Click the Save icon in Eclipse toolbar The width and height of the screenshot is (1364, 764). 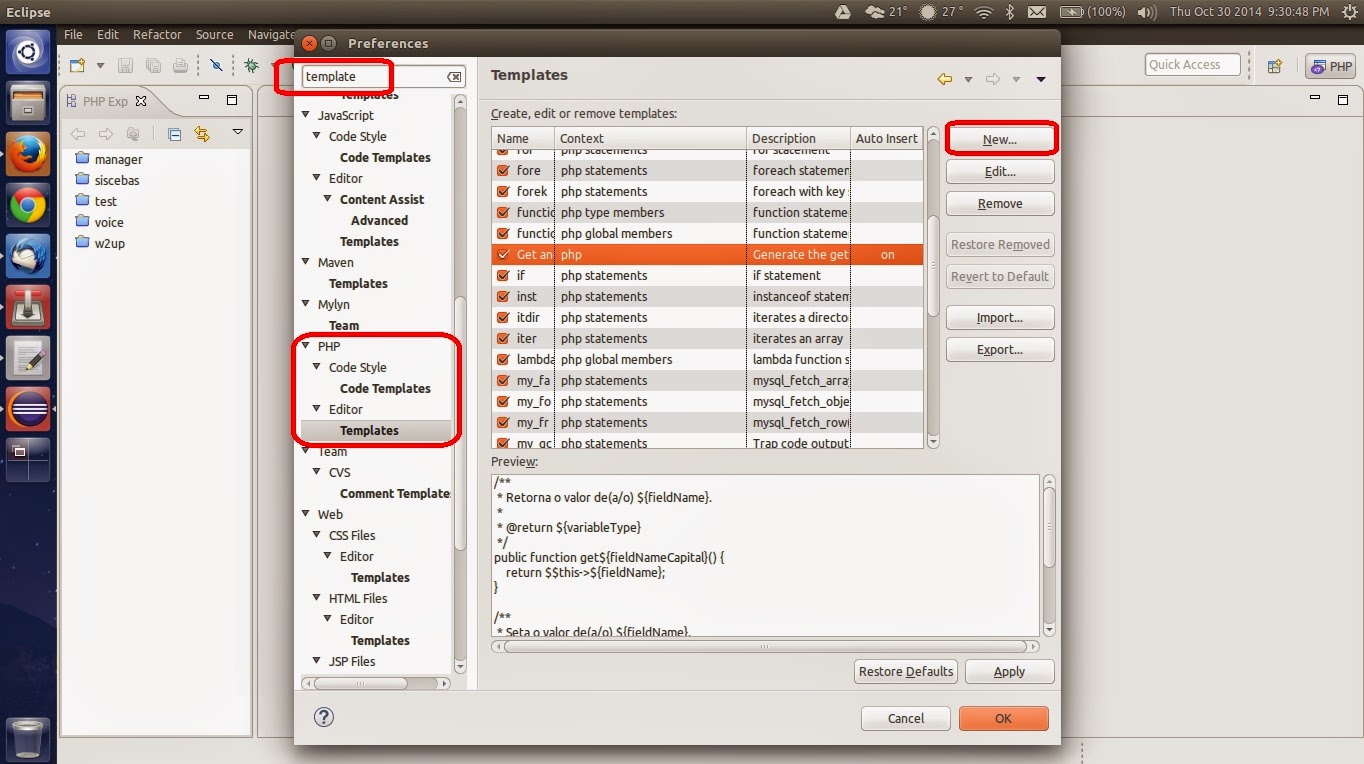click(x=126, y=65)
